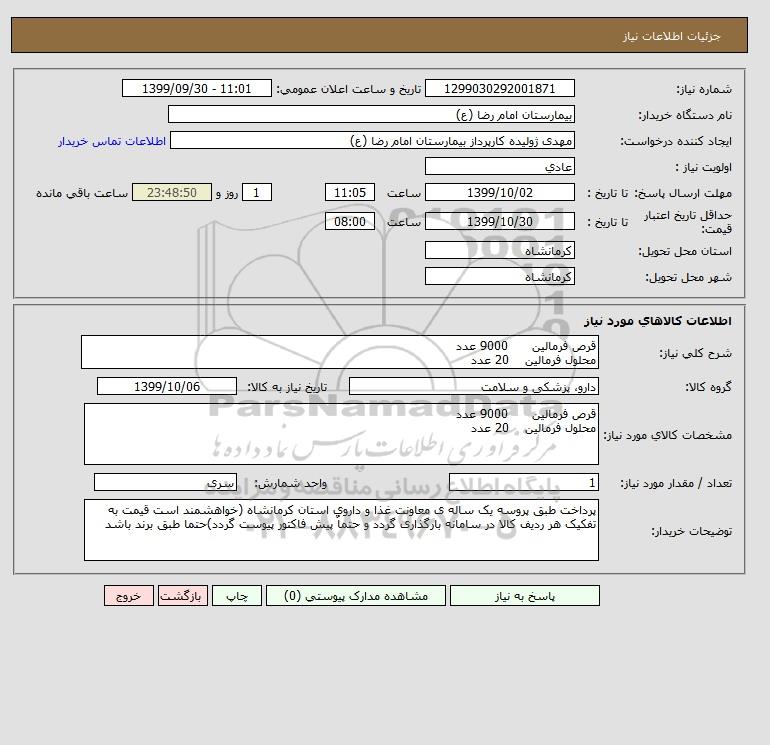Click quantity field showing 1
This screenshot has width=770, height=745.
[x=523, y=482]
